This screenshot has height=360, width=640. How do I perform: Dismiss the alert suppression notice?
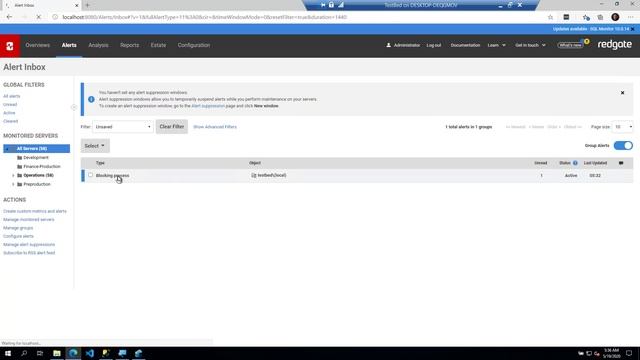point(622,93)
